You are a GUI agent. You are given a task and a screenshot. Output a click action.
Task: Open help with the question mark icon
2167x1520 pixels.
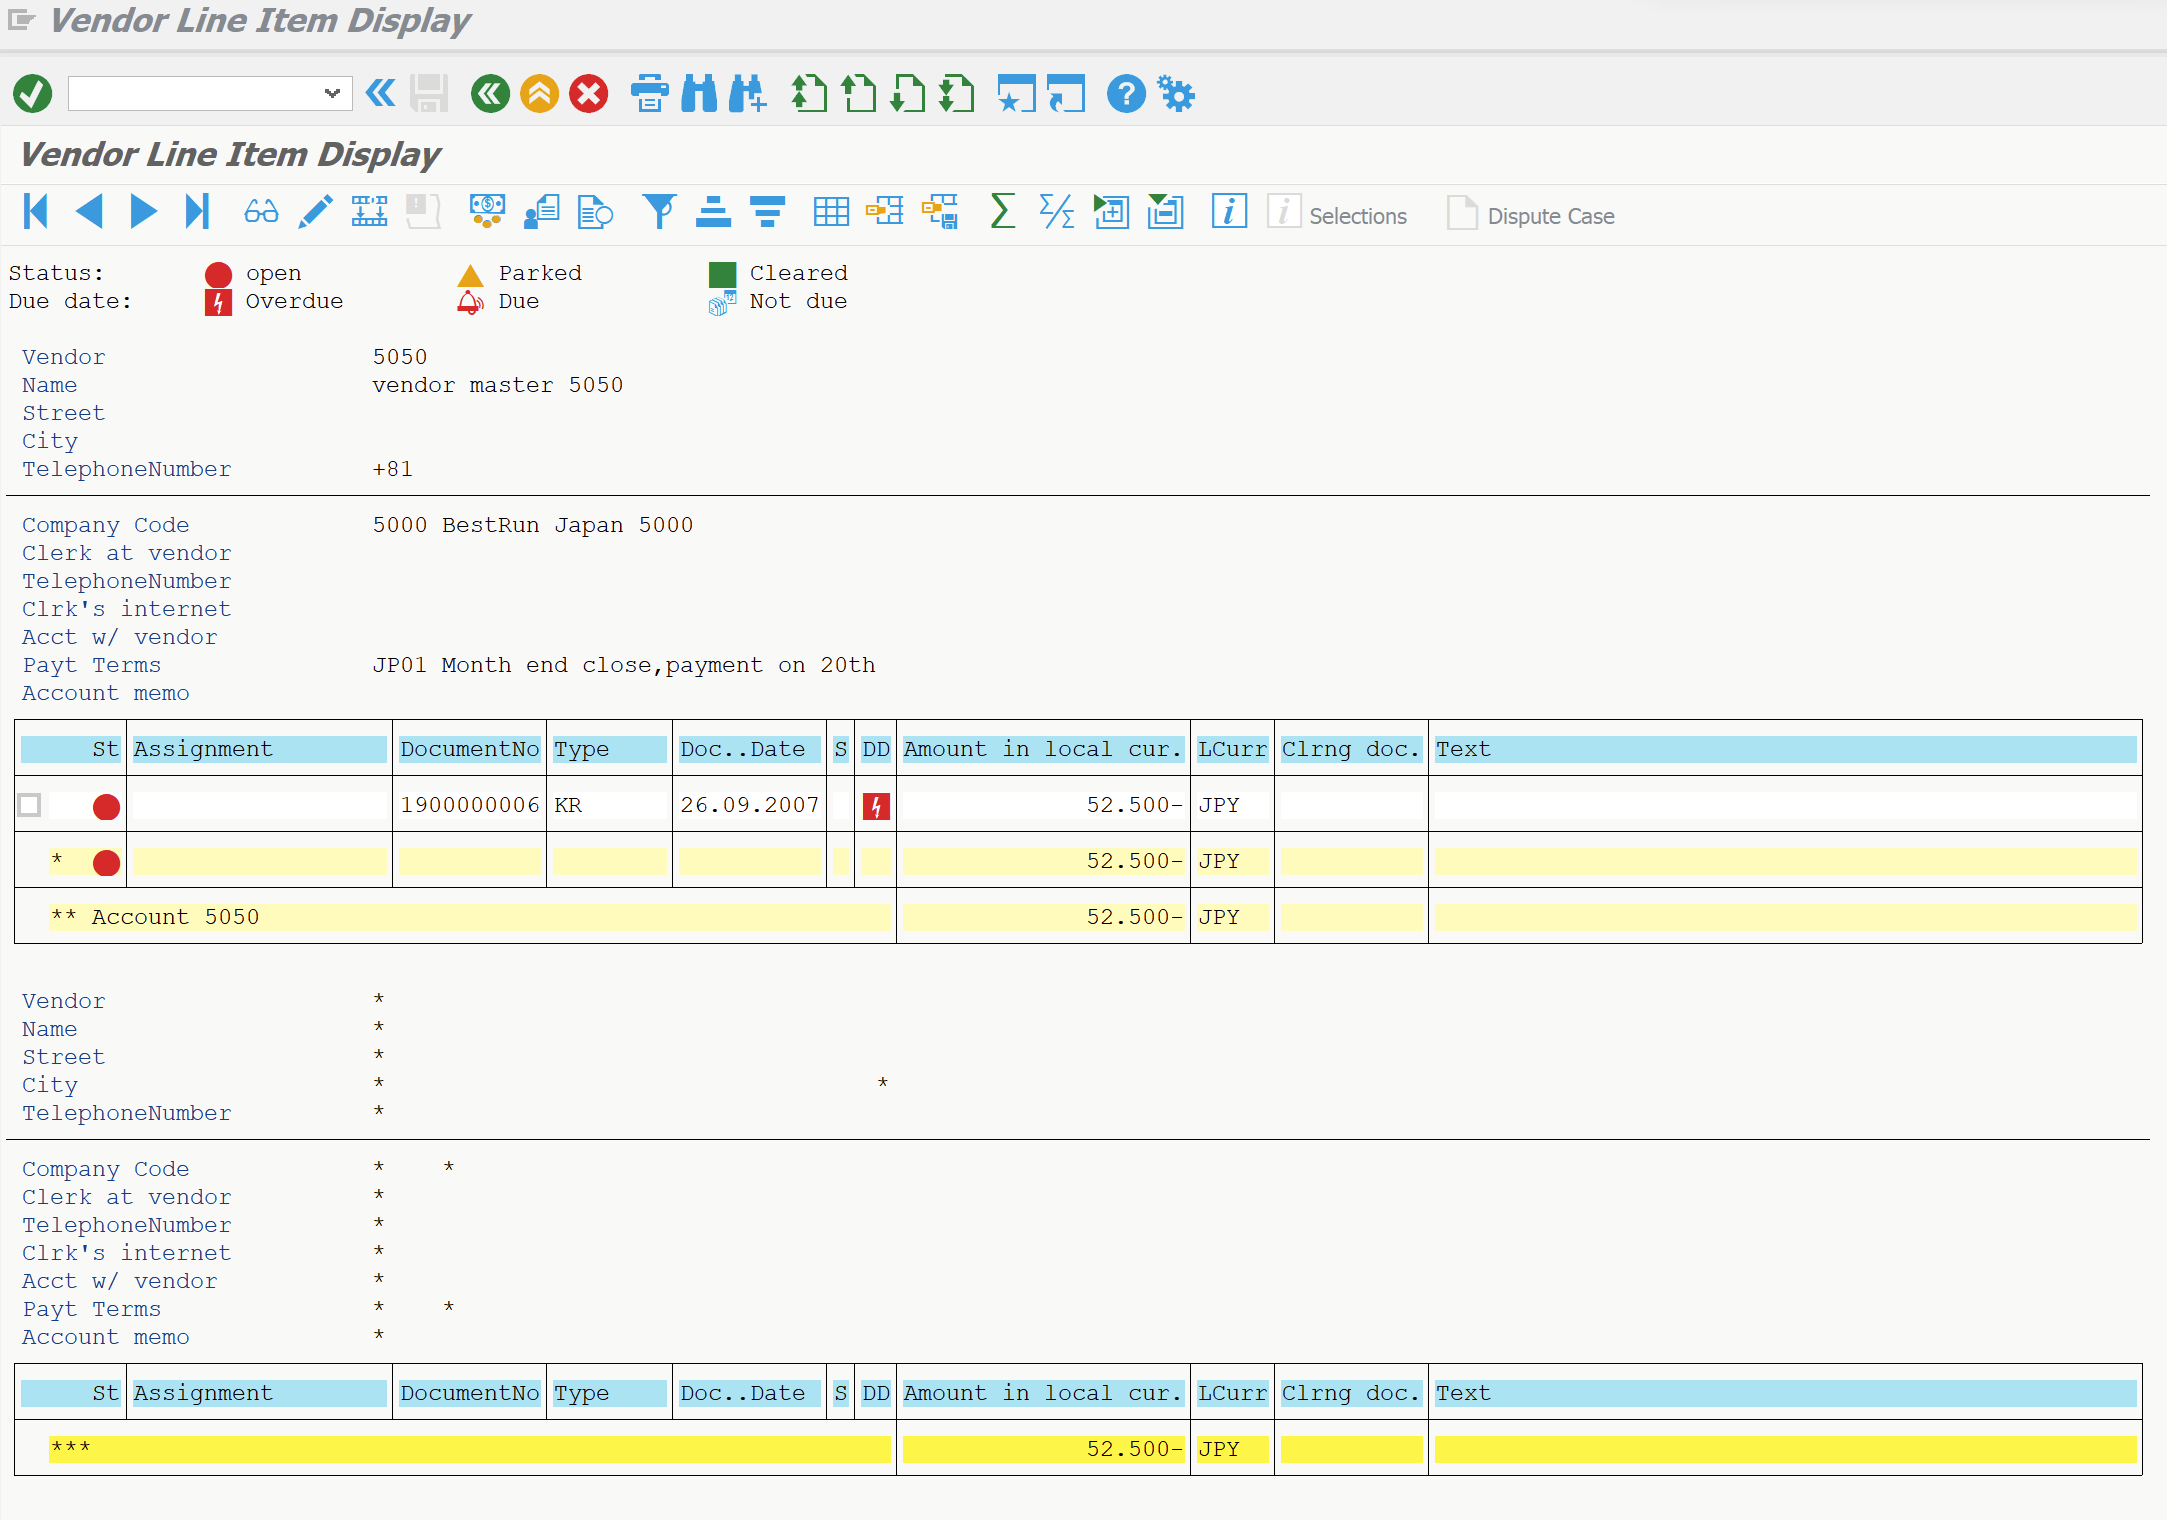click(1125, 94)
